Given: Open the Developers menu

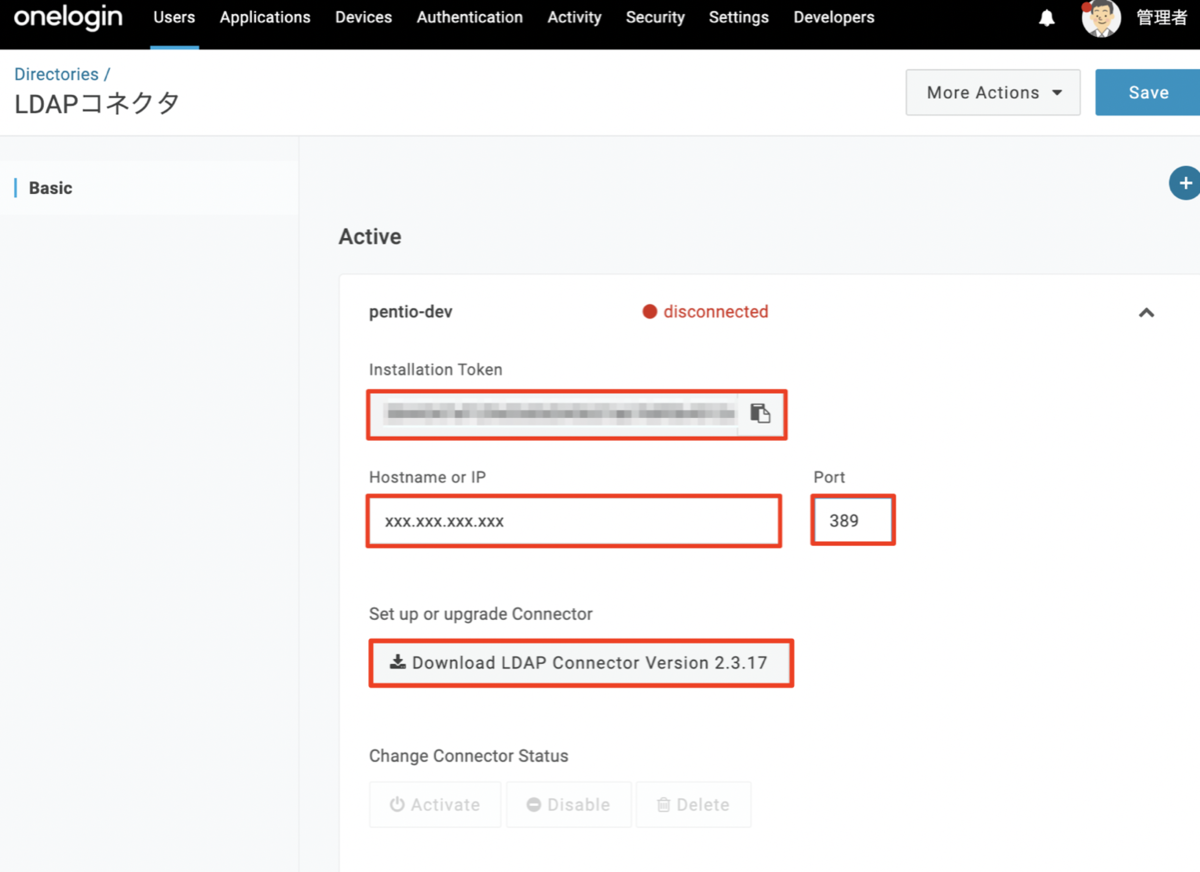Looking at the screenshot, I should pyautogui.click(x=833, y=18).
